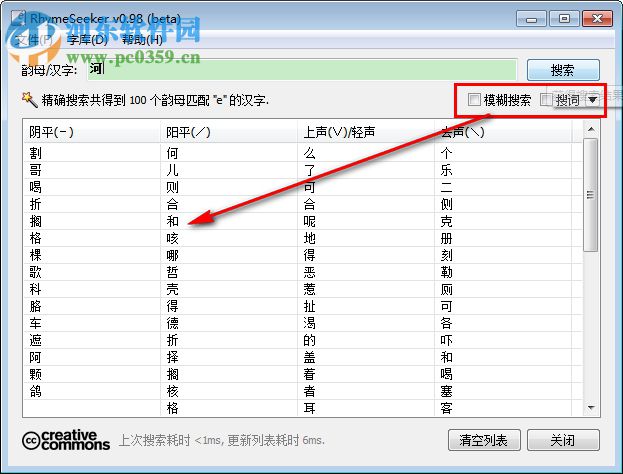The height and width of the screenshot is (474, 623).
Task: Select 克 in the 去声 column
Action: click(x=446, y=221)
